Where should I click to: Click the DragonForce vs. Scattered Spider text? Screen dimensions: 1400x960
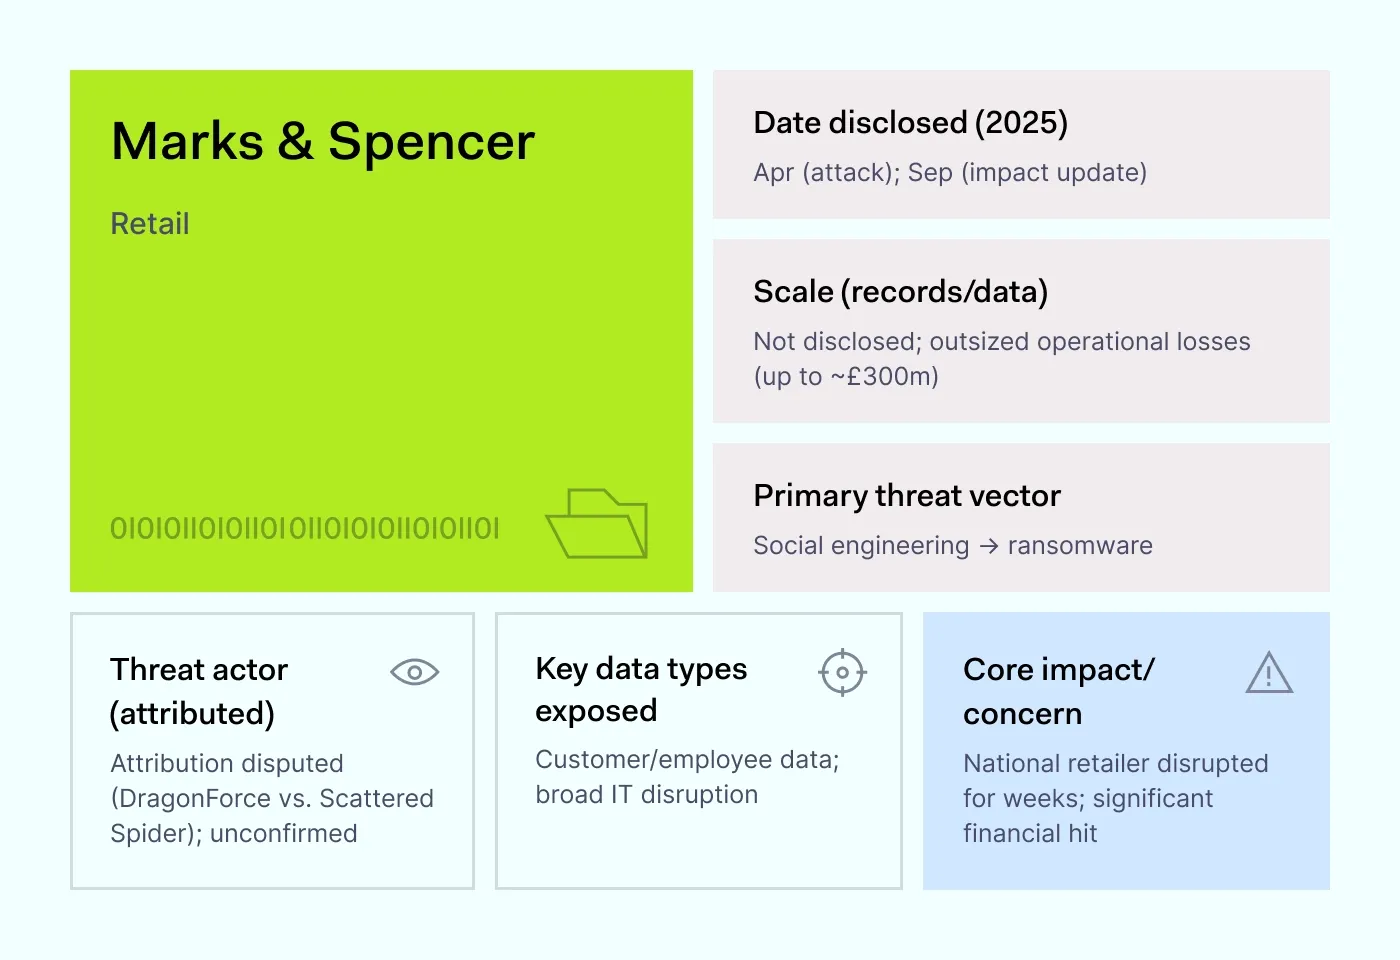coord(272,798)
